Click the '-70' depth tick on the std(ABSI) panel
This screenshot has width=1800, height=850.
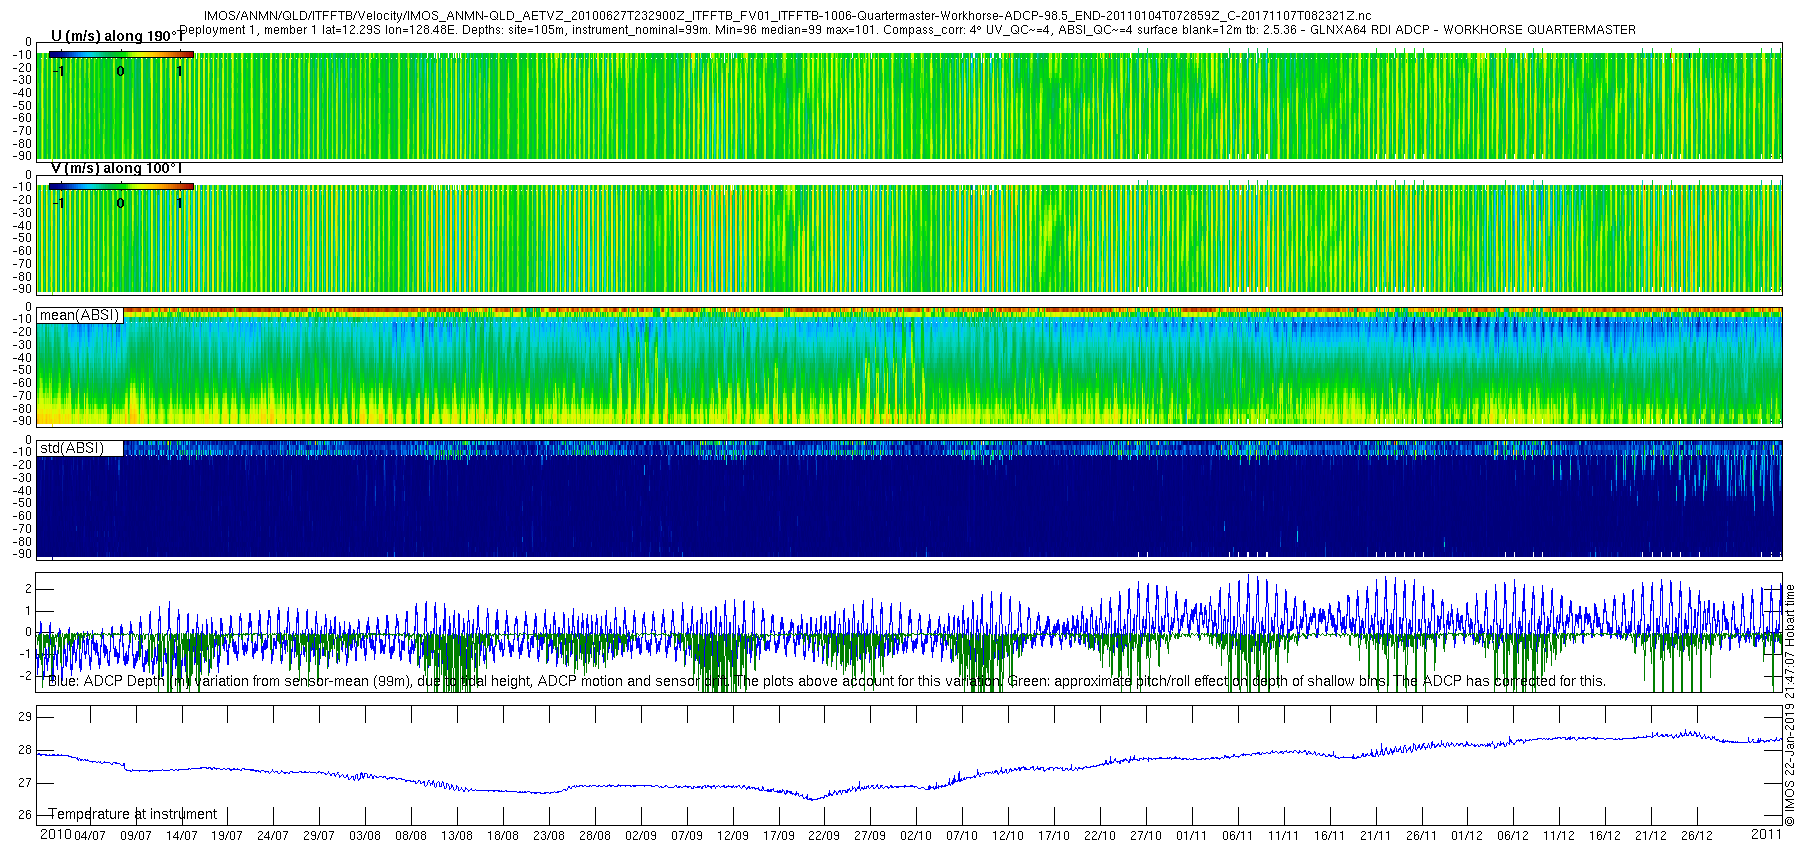[22, 529]
